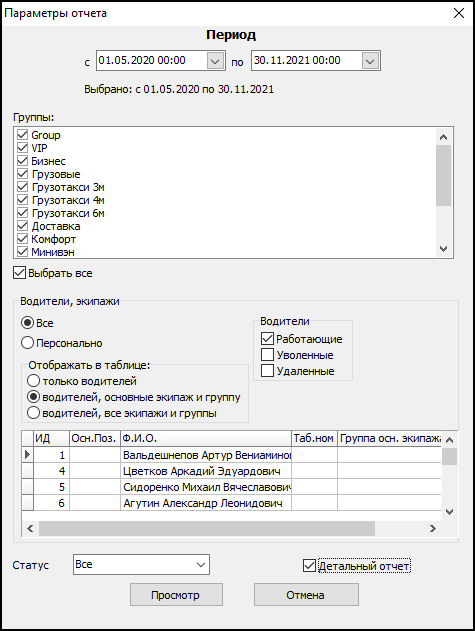Toggle the Минивэн group checkbox
This screenshot has height=631, width=475.
23,252
